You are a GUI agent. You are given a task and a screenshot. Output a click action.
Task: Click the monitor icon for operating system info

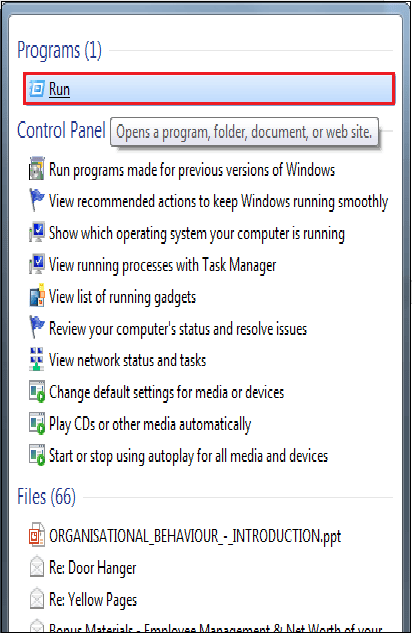pos(37,232)
